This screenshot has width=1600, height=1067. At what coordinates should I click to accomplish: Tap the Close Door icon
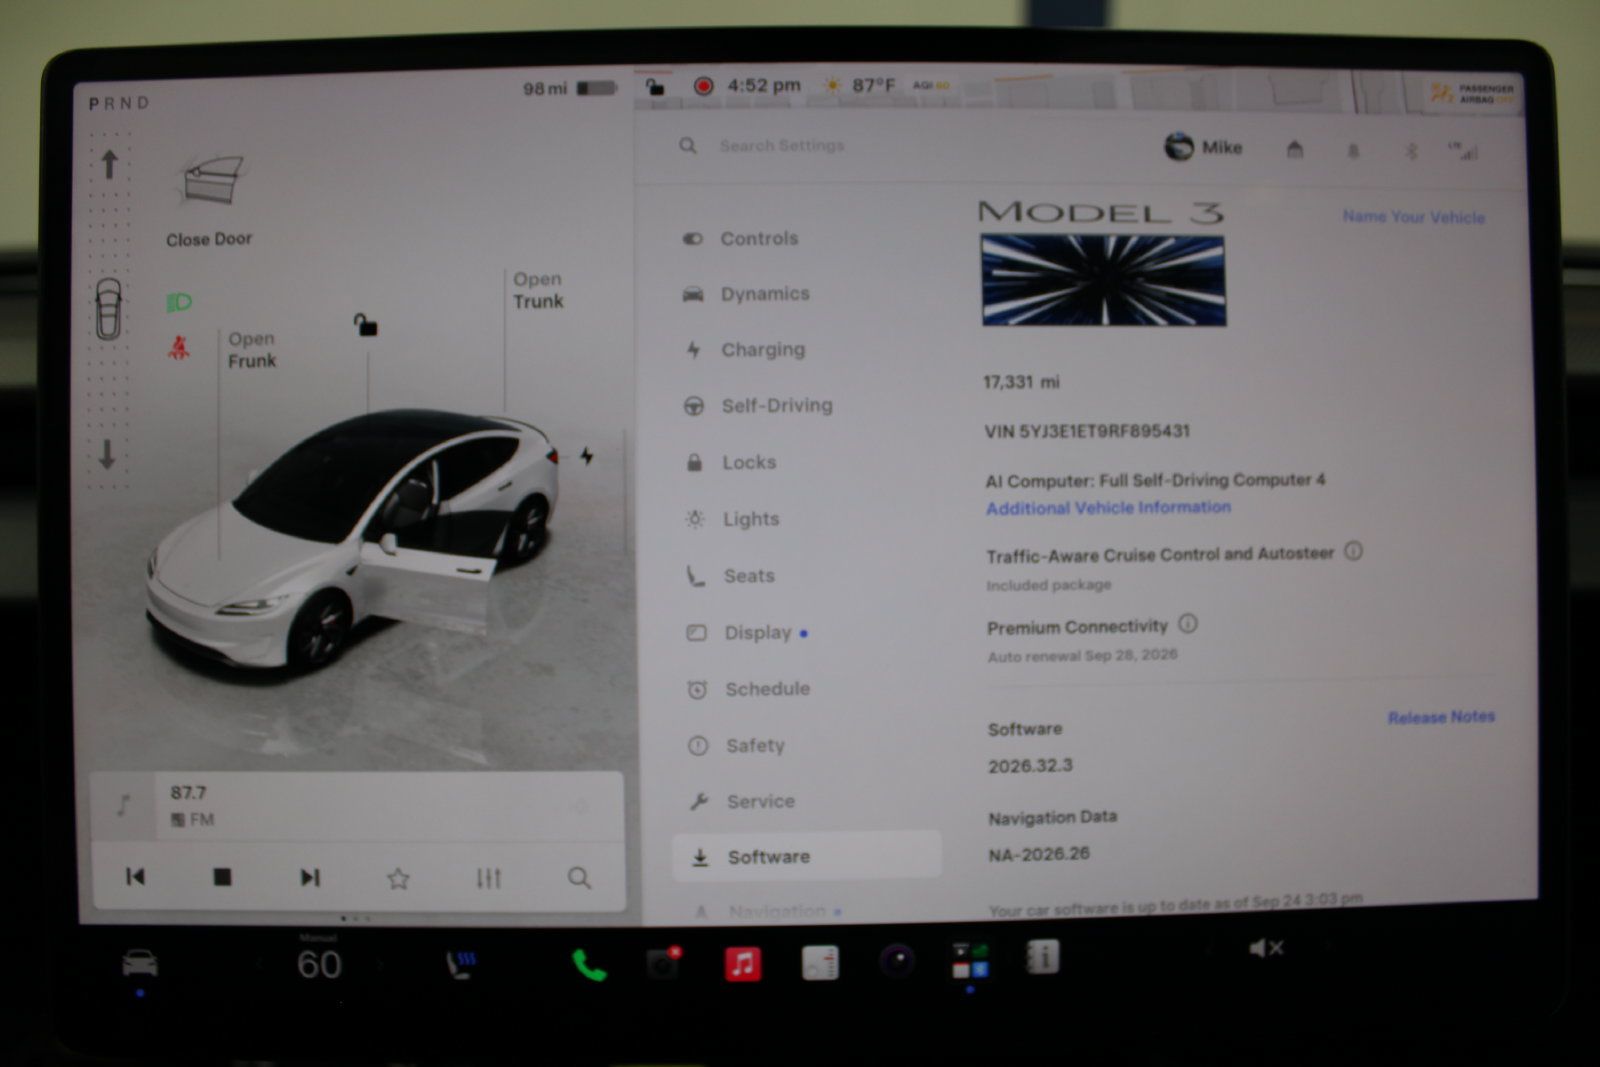211,181
